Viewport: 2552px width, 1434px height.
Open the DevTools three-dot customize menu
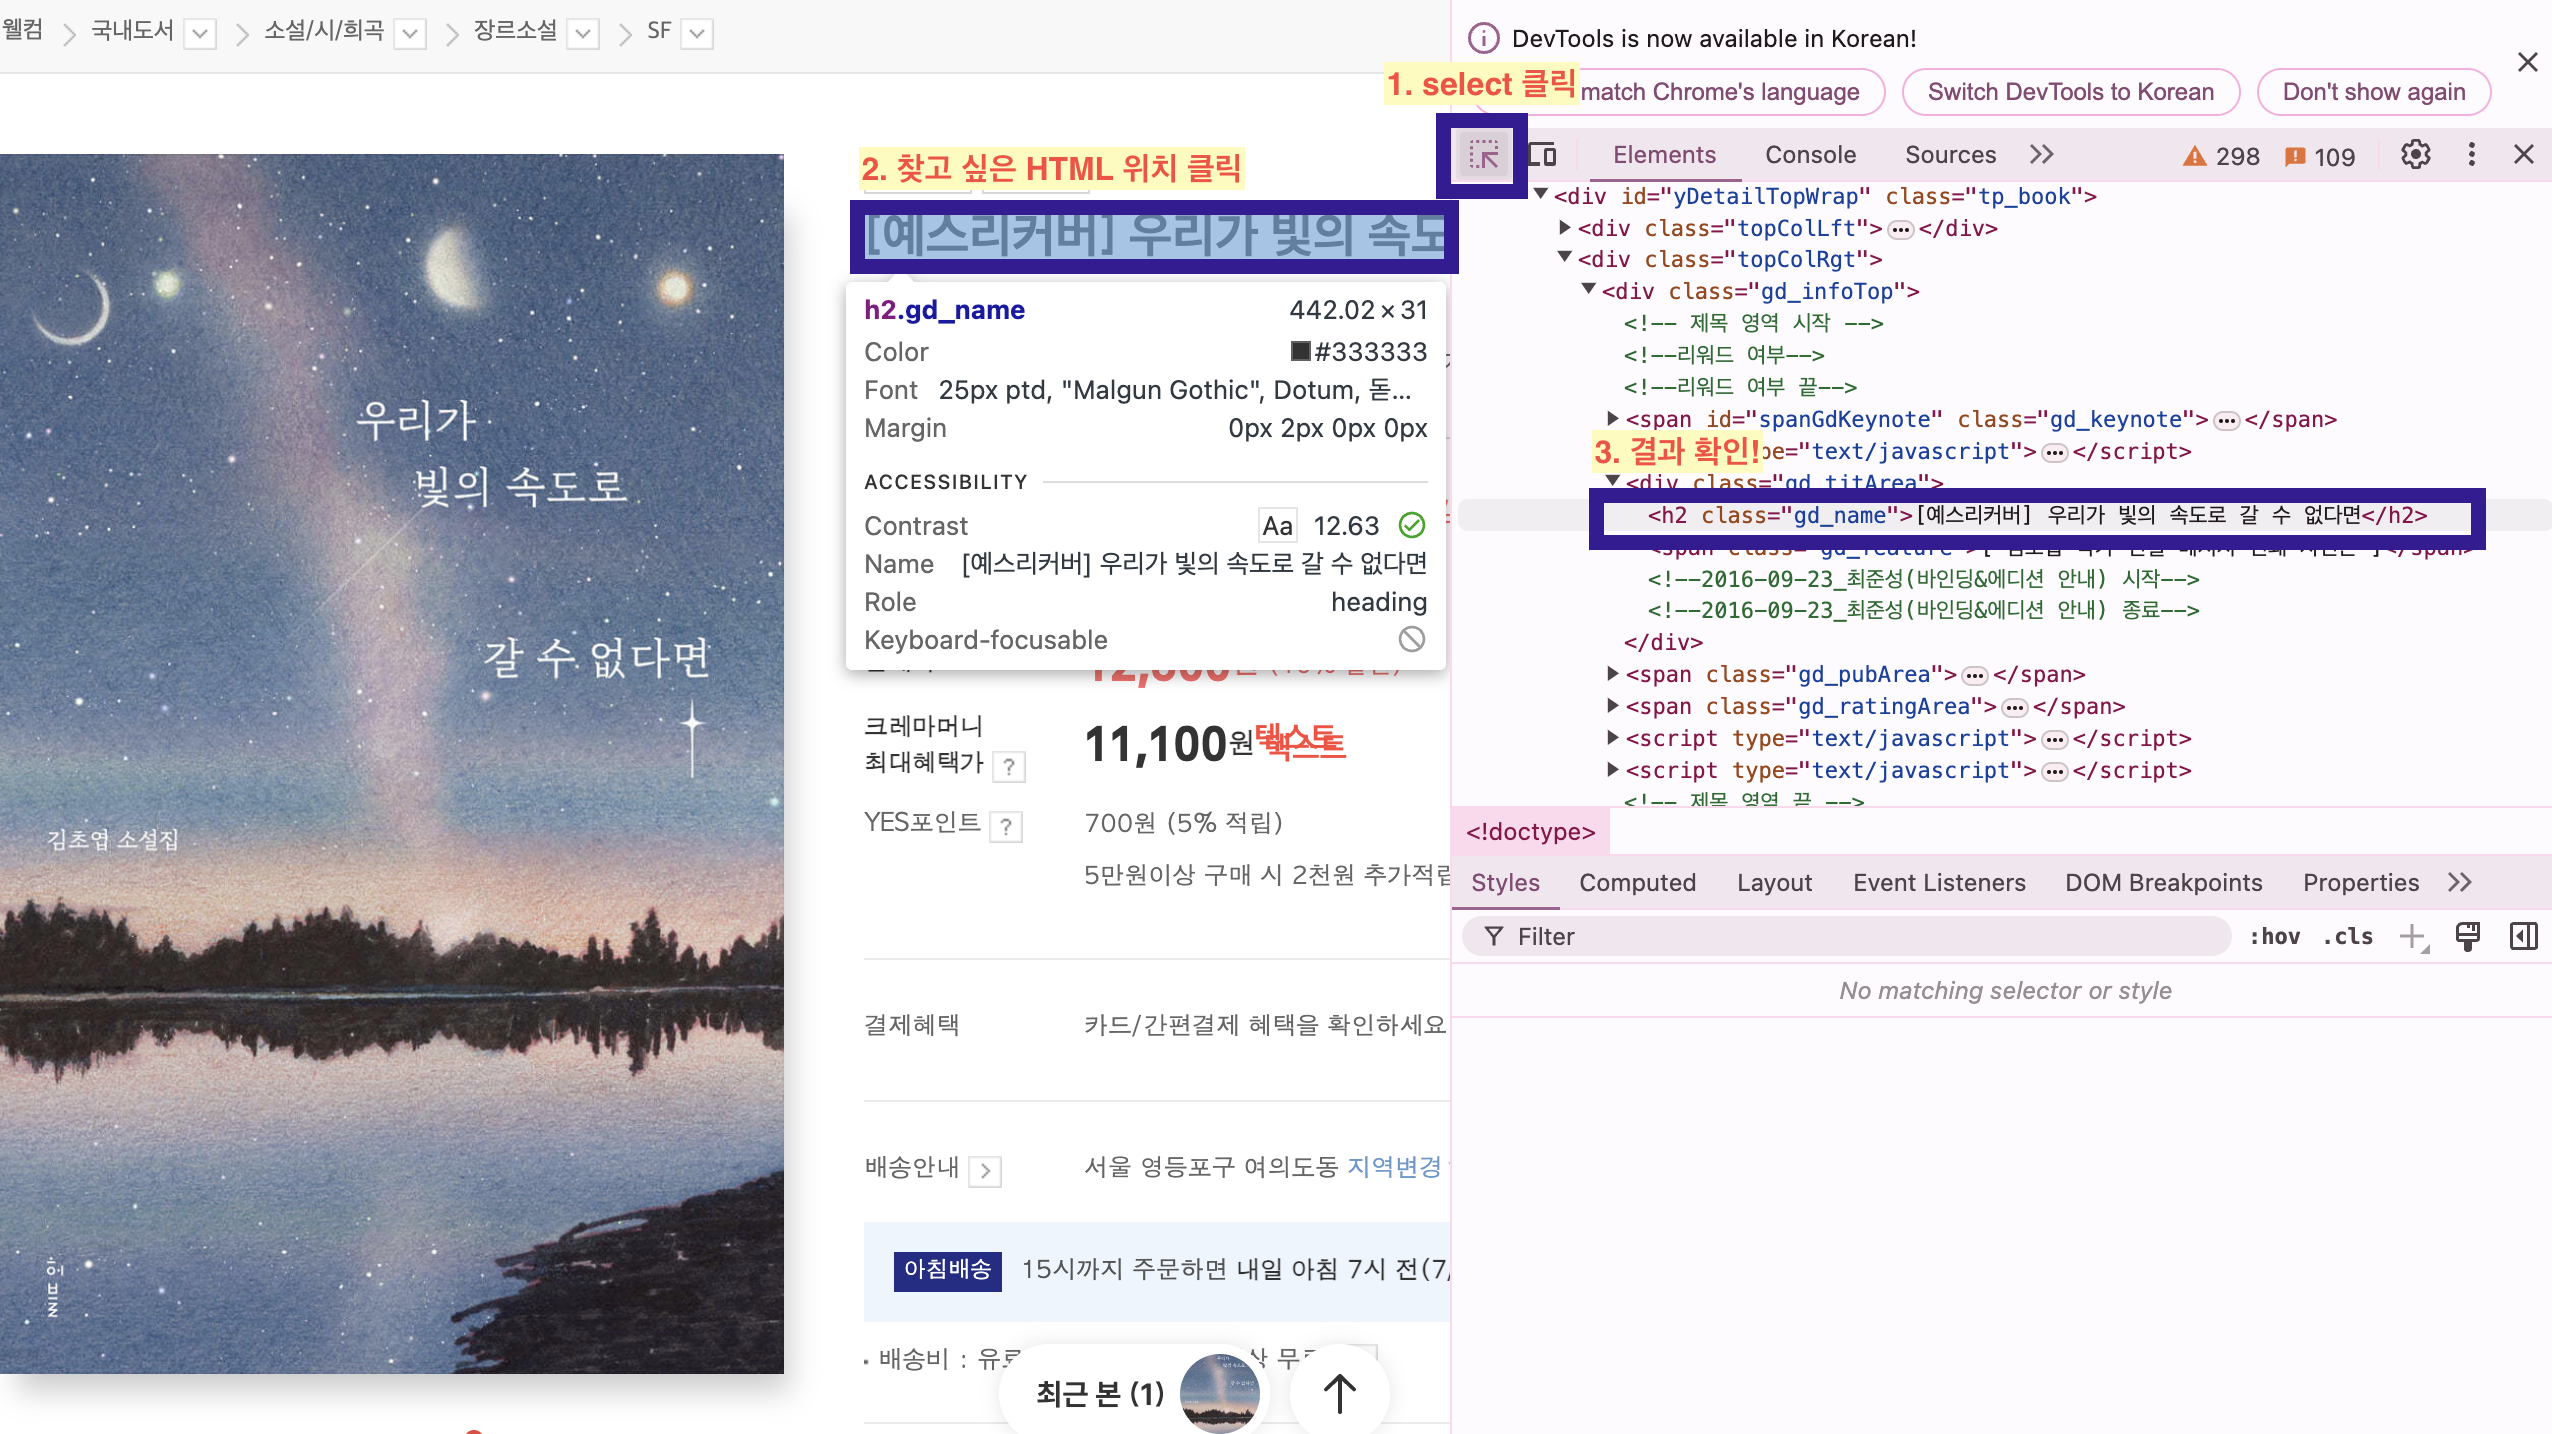(x=2471, y=155)
